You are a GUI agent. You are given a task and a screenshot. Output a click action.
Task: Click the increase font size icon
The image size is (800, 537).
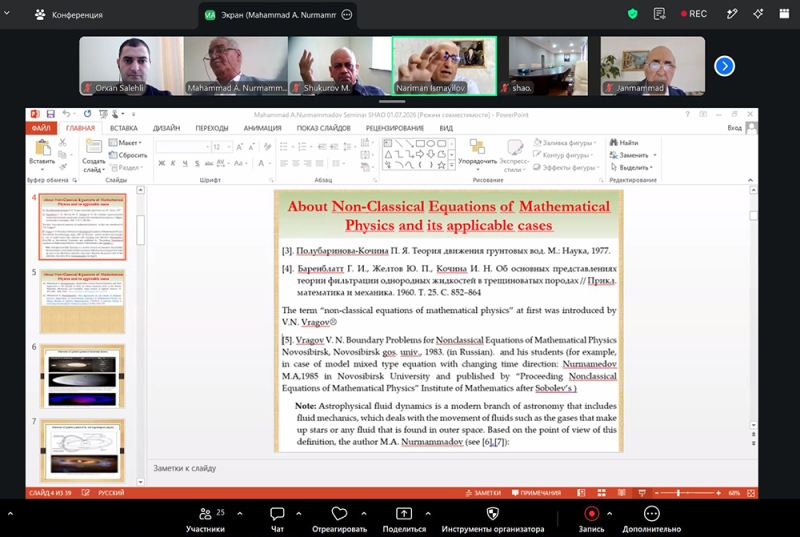[239, 147]
